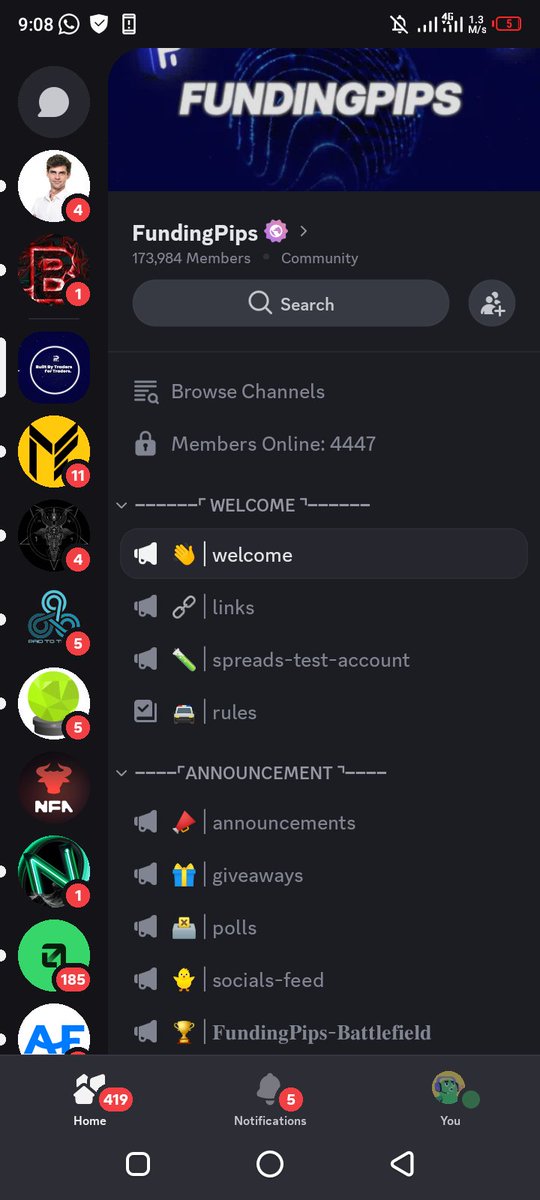Open Browse Channels
This screenshot has width=540, height=1200.
[x=323, y=392]
